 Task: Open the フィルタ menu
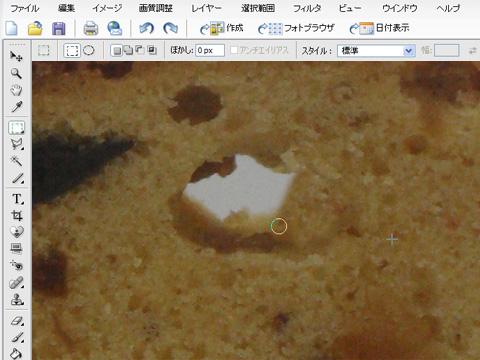point(307,8)
